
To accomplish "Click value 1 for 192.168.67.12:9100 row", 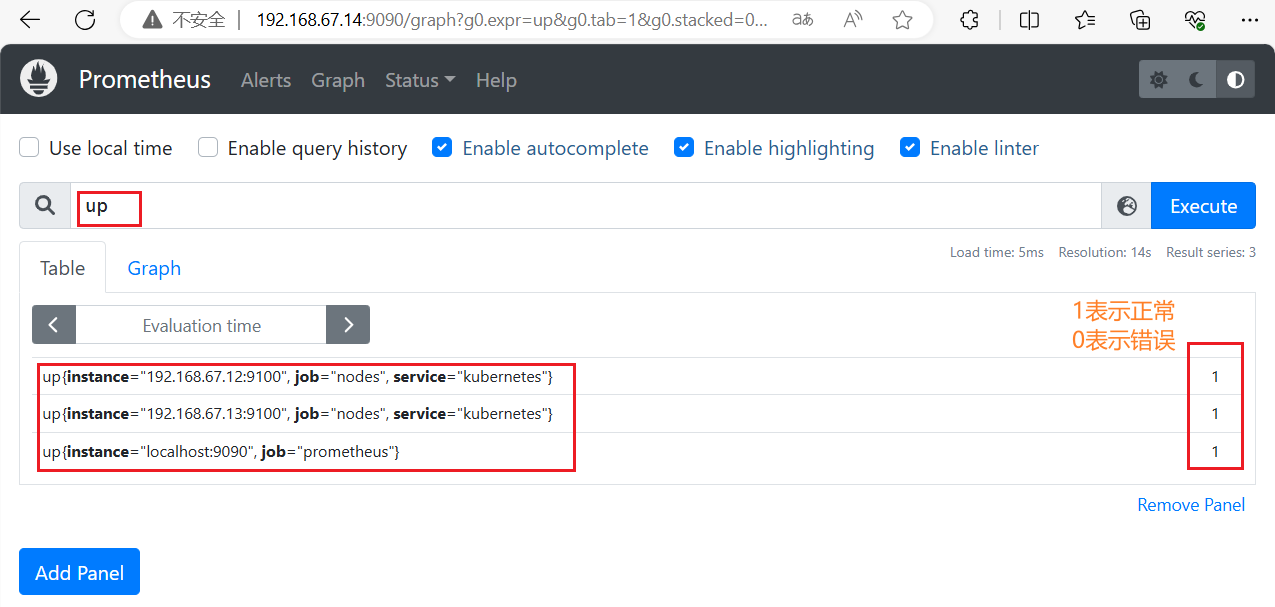I will click(1215, 377).
